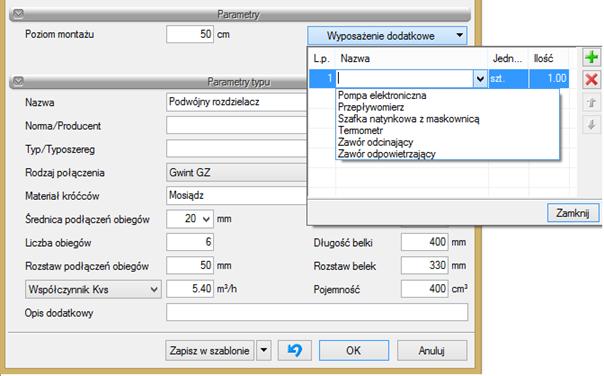Choose Zawór odcinający from list

point(376,142)
